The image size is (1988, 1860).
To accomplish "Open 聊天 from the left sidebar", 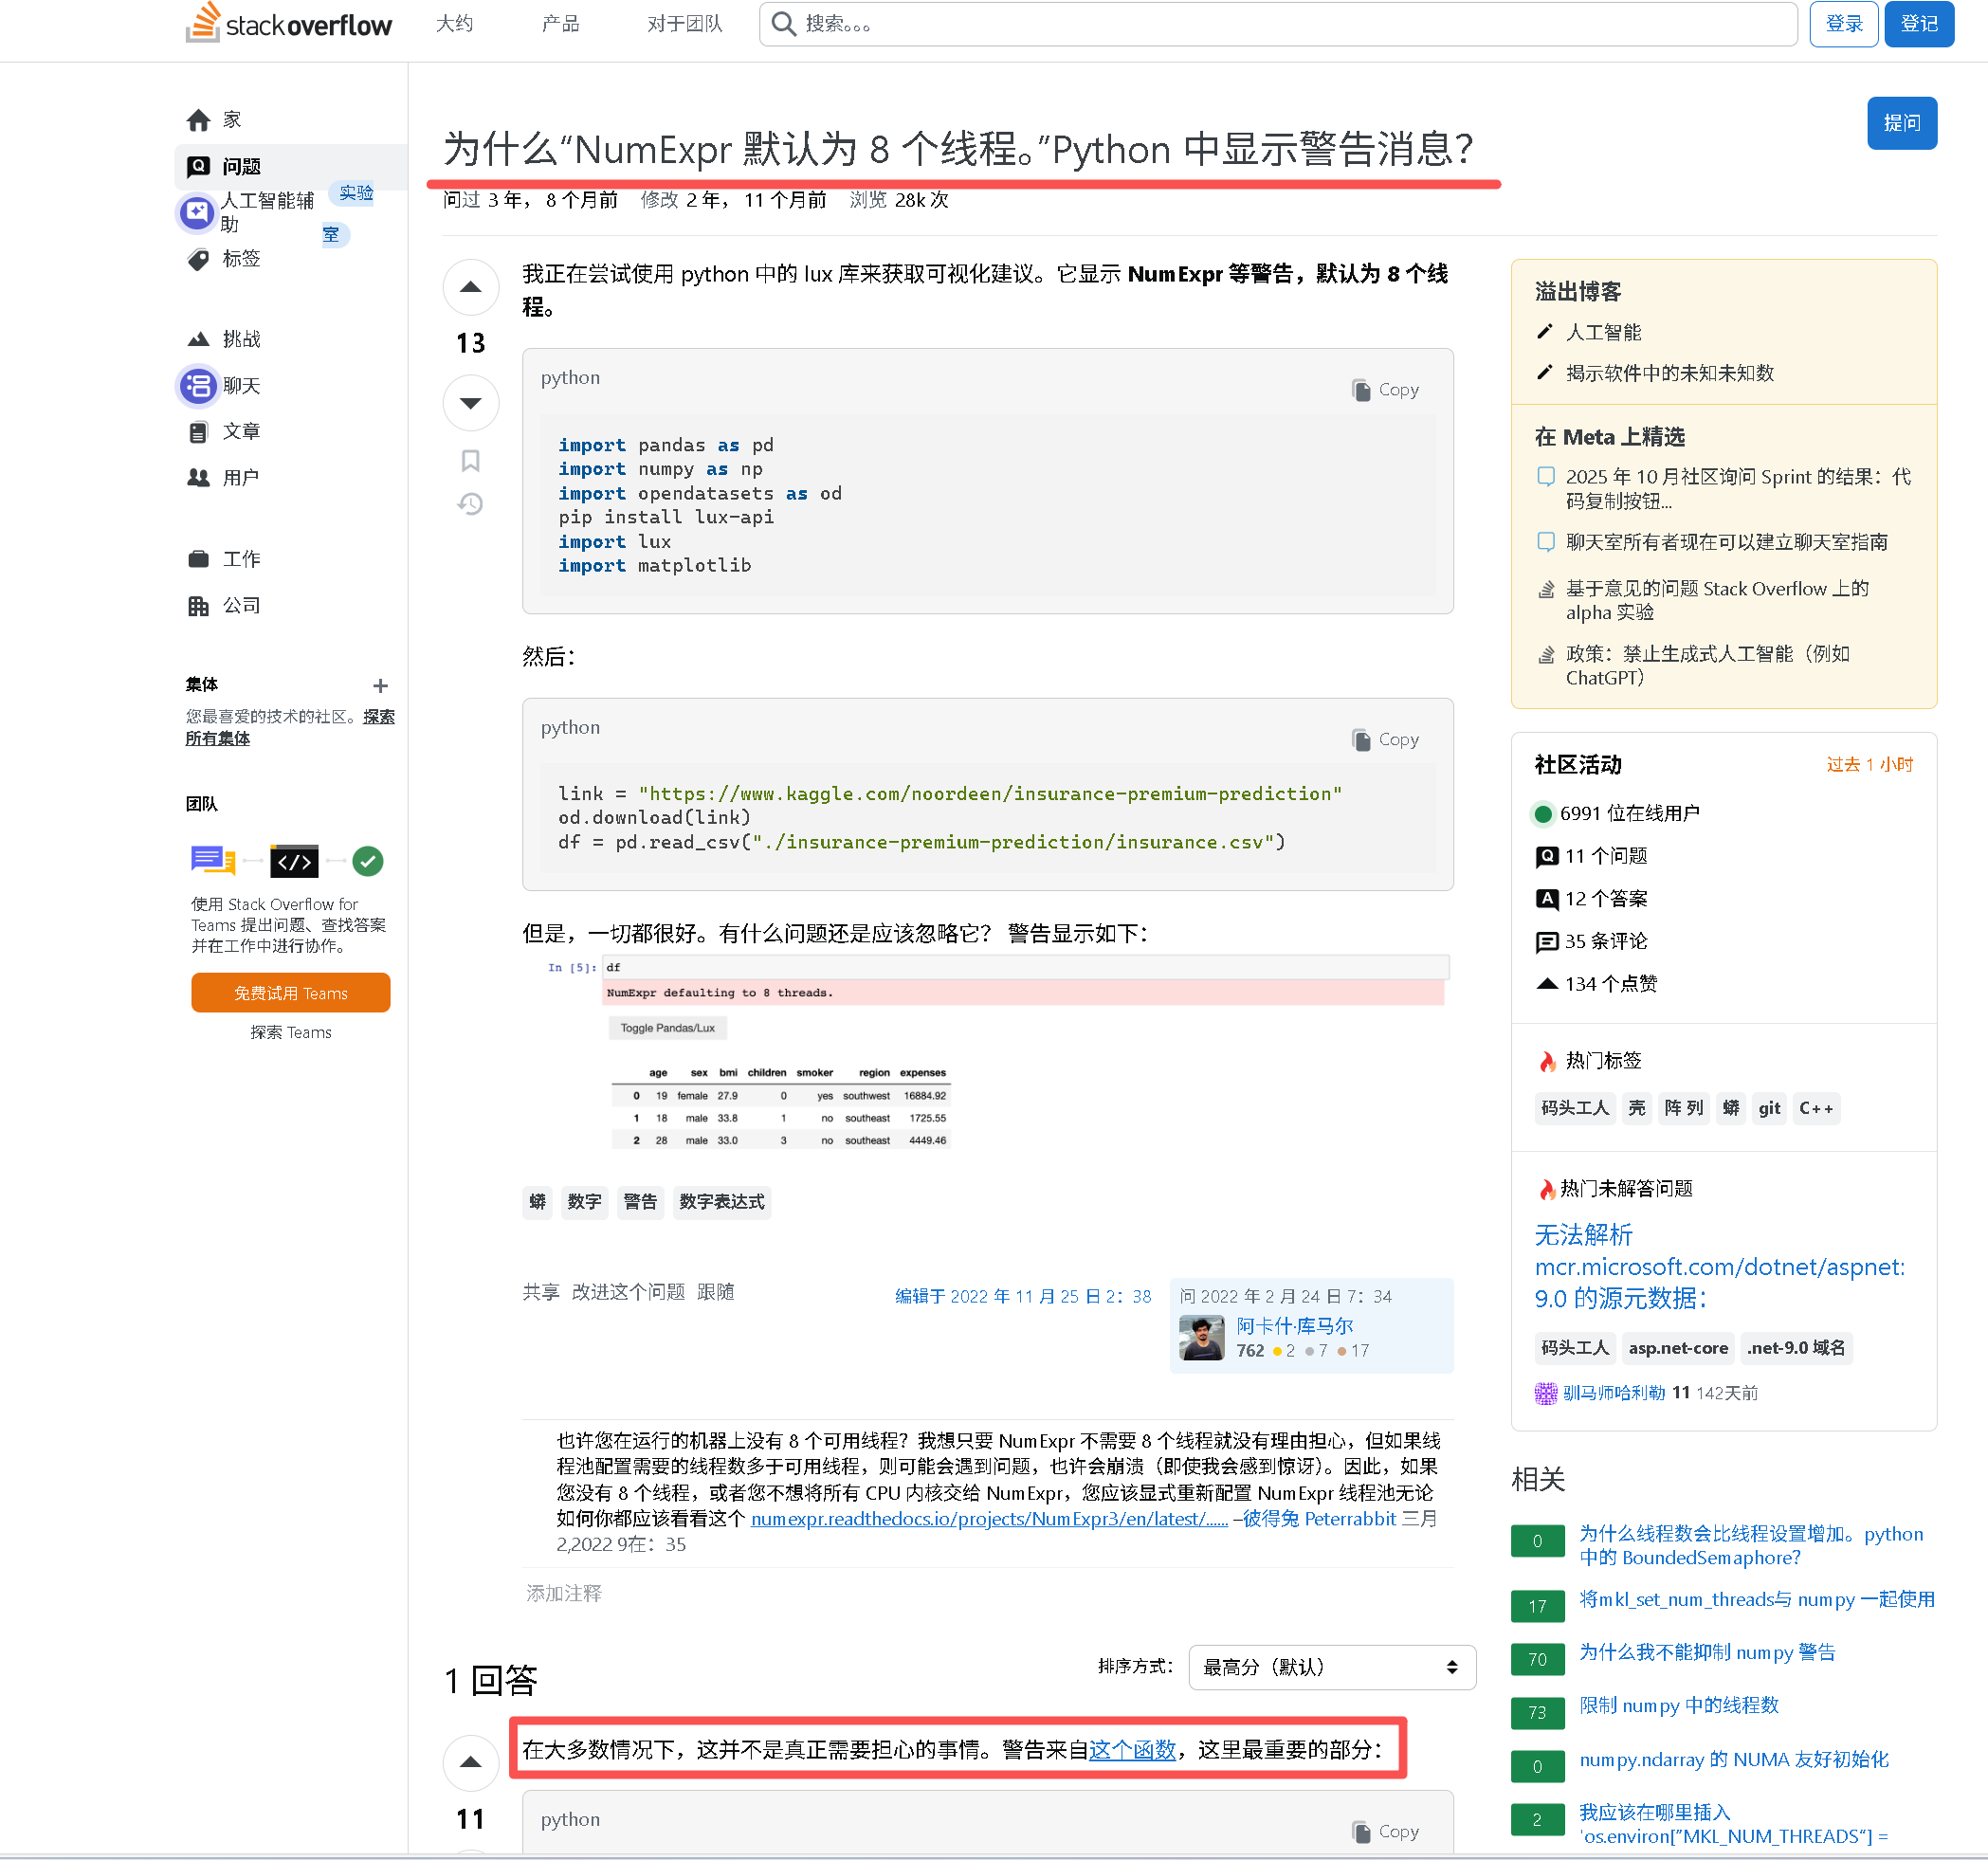I will click(x=240, y=385).
